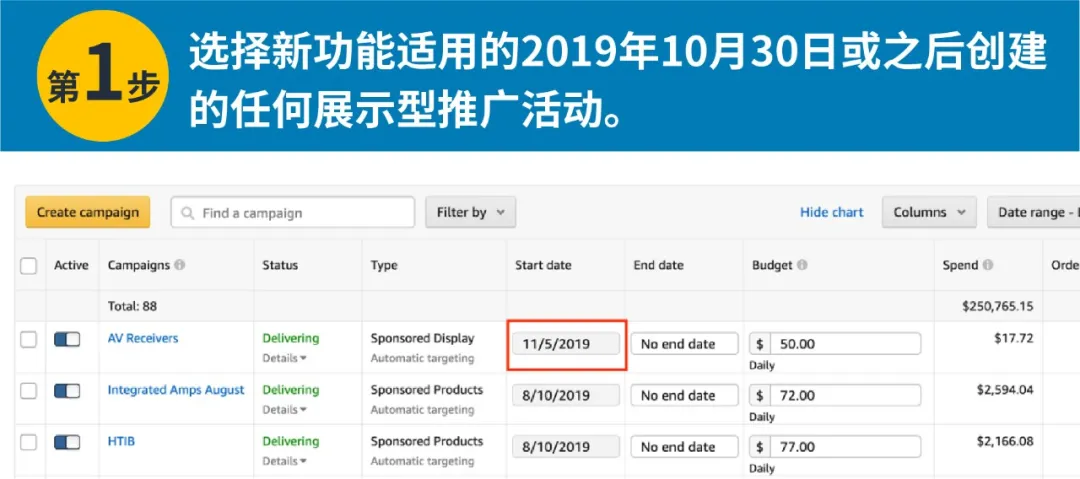Viewport: 1080px width, 479px height.
Task: Click info icon beside Budget header
Action: coord(803,265)
